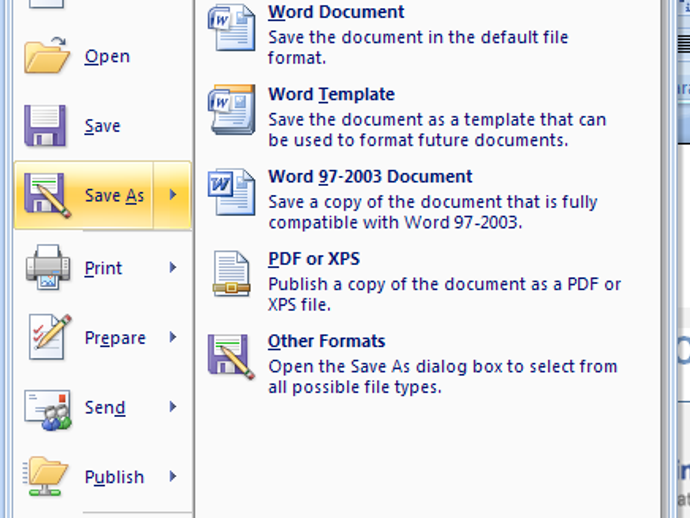Open the Other Formats heading
Image resolution: width=690 pixels, height=518 pixels.
click(327, 341)
